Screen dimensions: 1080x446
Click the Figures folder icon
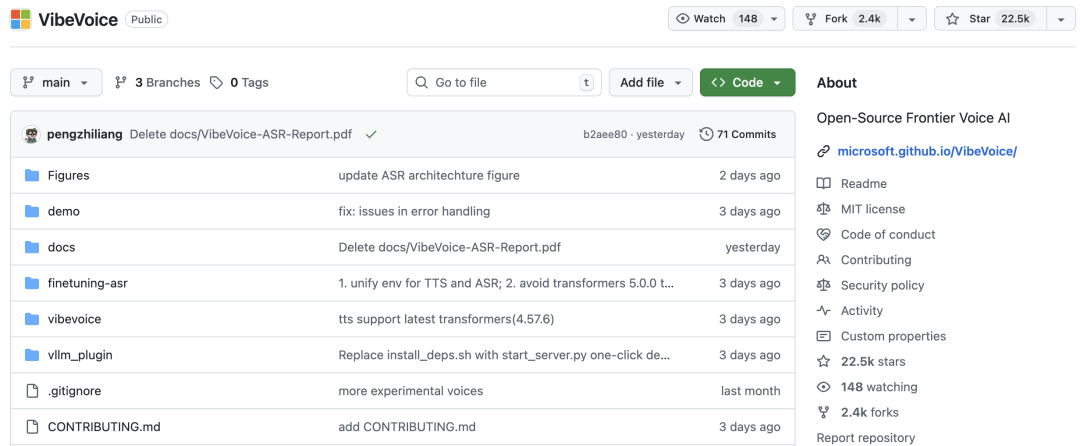coord(31,176)
